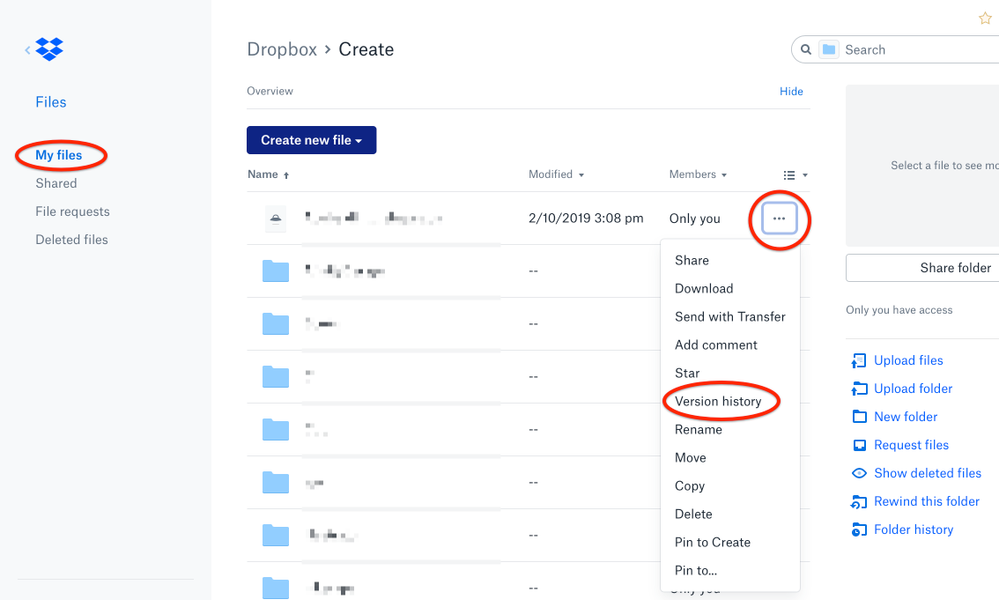
Task: Change the list view layout dropdown
Action: [x=795, y=175]
